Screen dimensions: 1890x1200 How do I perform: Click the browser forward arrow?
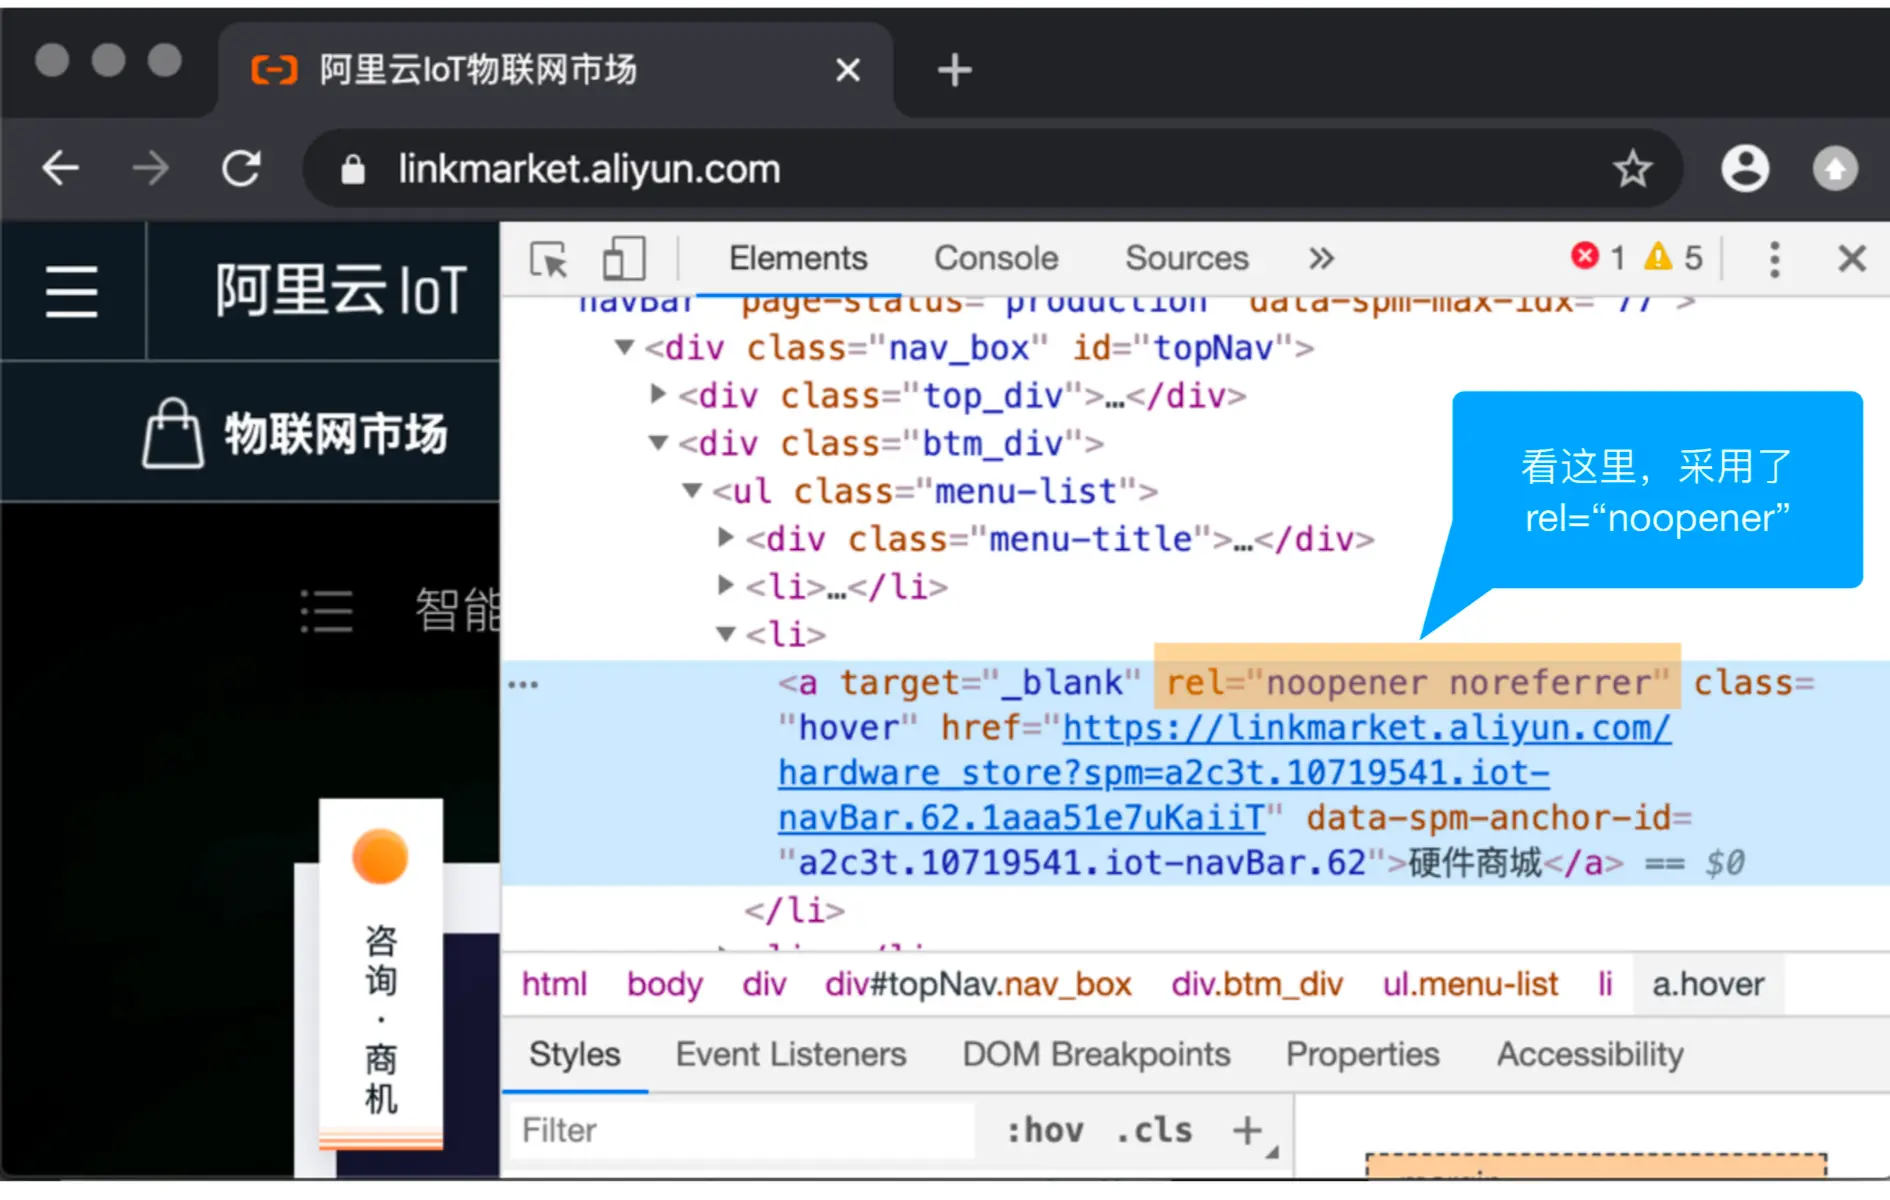click(150, 168)
